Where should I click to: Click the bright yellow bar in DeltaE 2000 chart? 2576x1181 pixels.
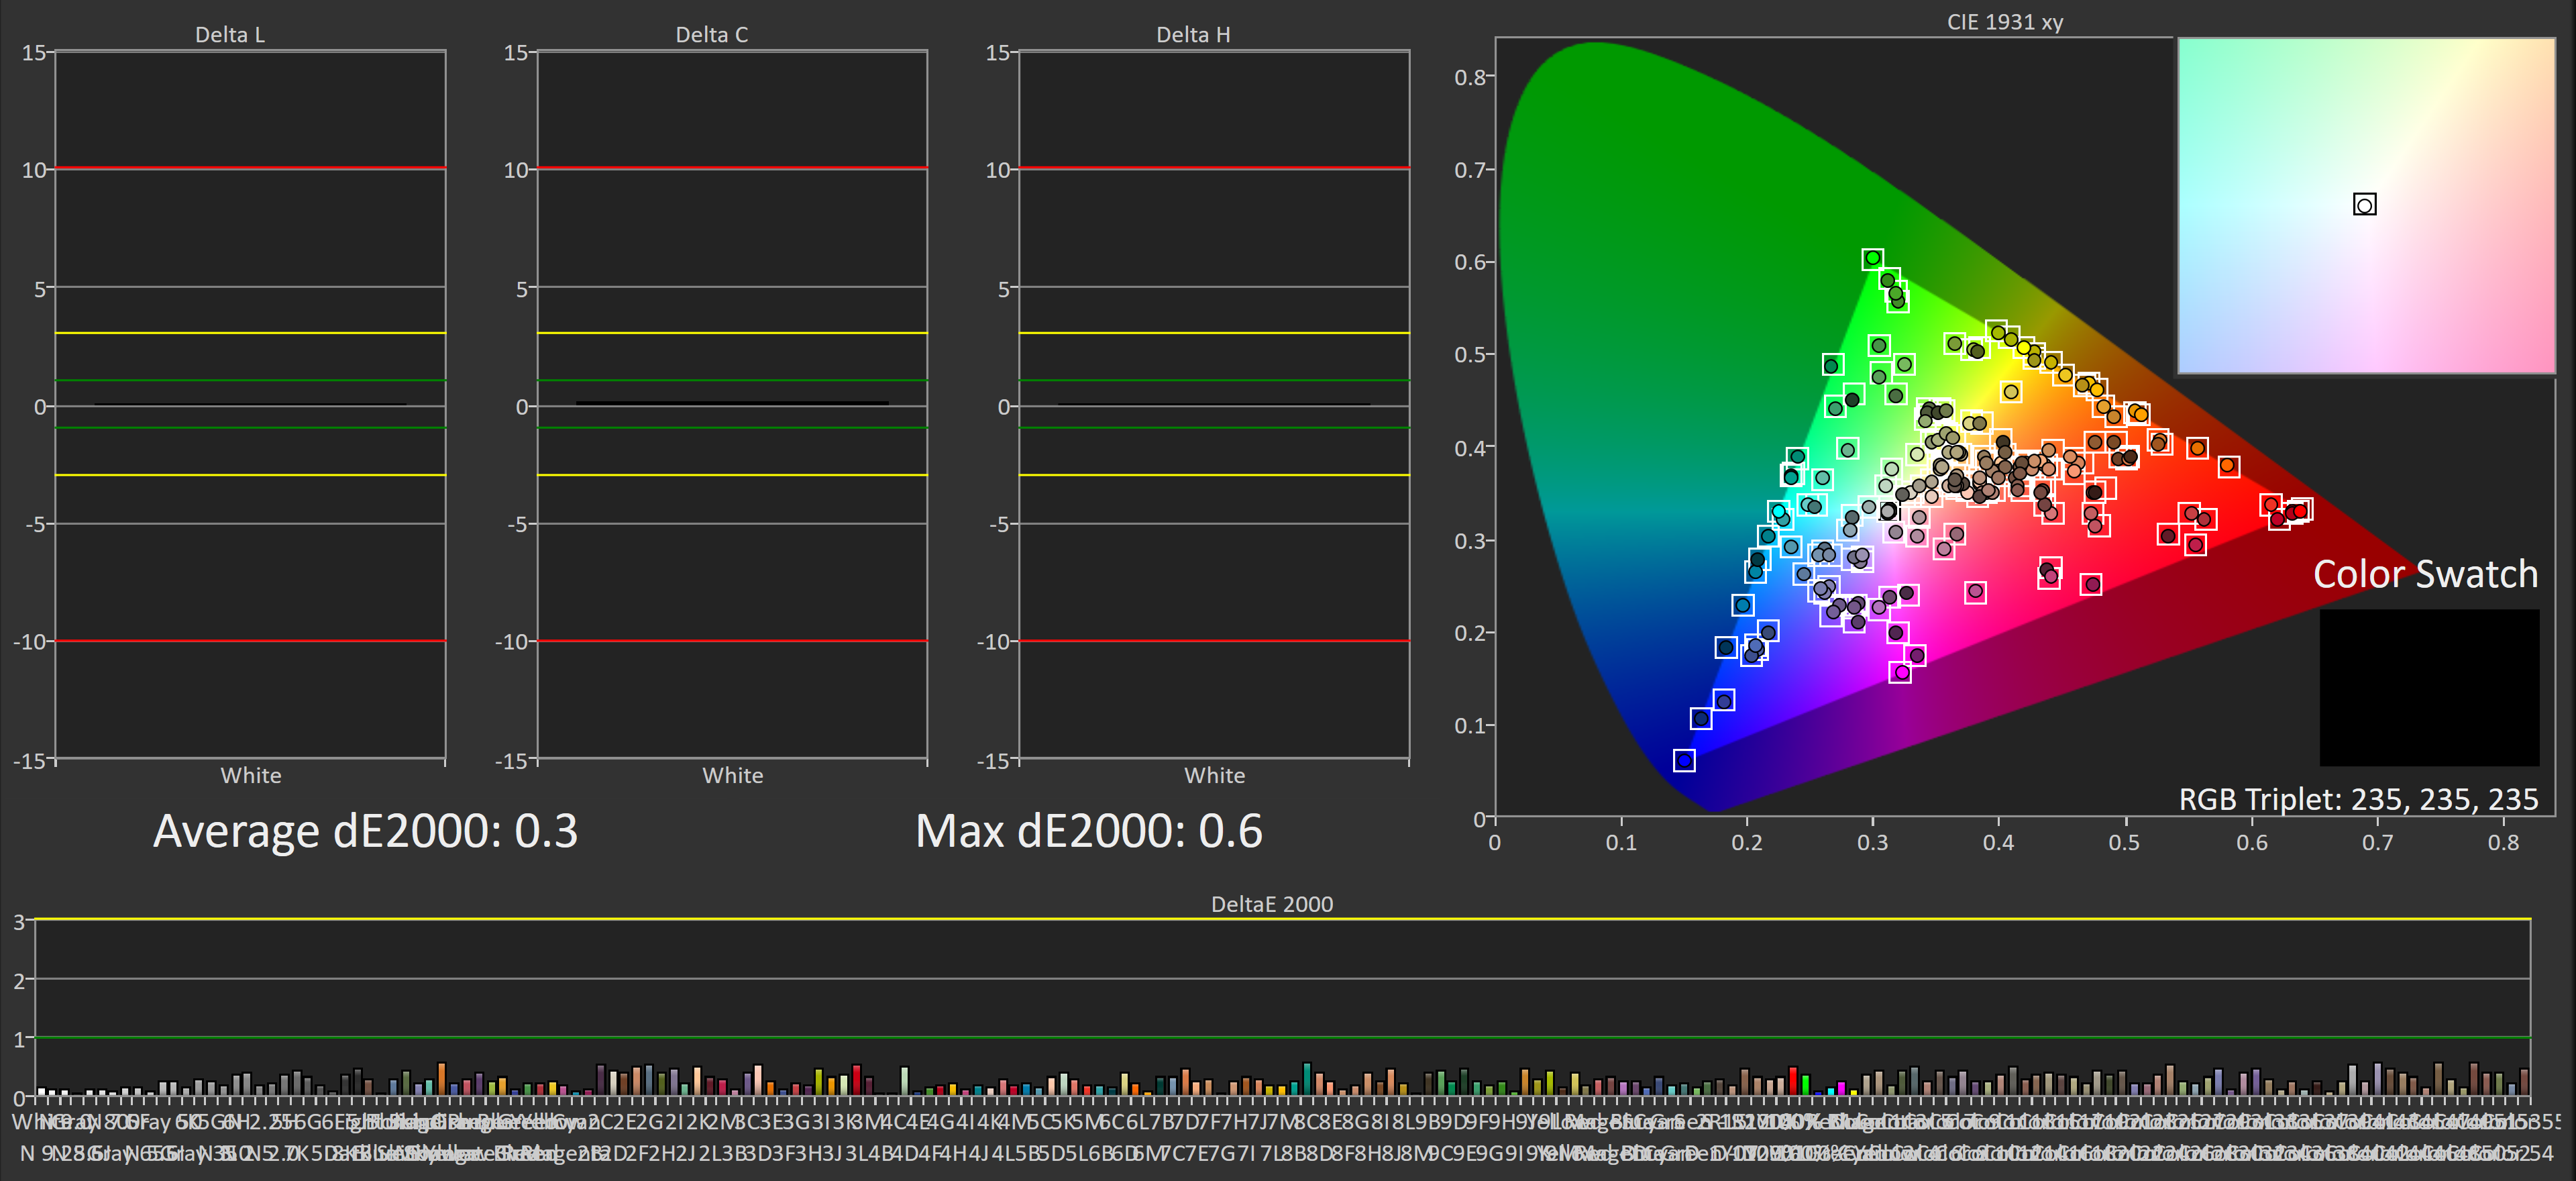coord(1854,1093)
